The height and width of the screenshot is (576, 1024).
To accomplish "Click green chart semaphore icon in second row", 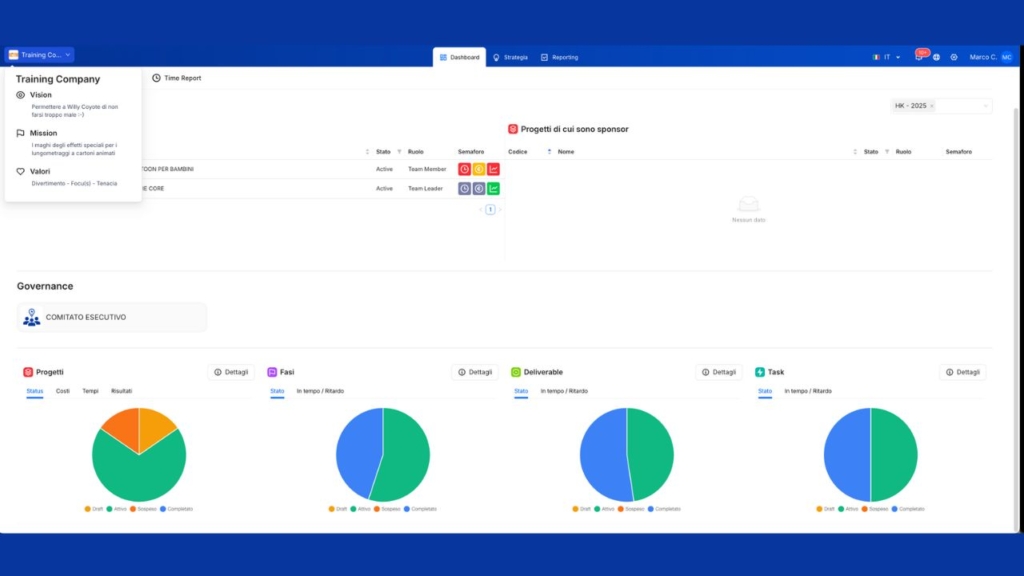I will (x=493, y=188).
